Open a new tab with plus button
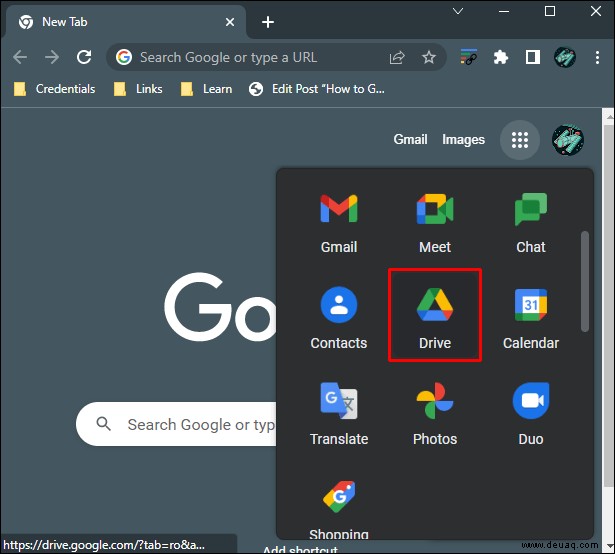The height and width of the screenshot is (554, 615). tap(268, 22)
